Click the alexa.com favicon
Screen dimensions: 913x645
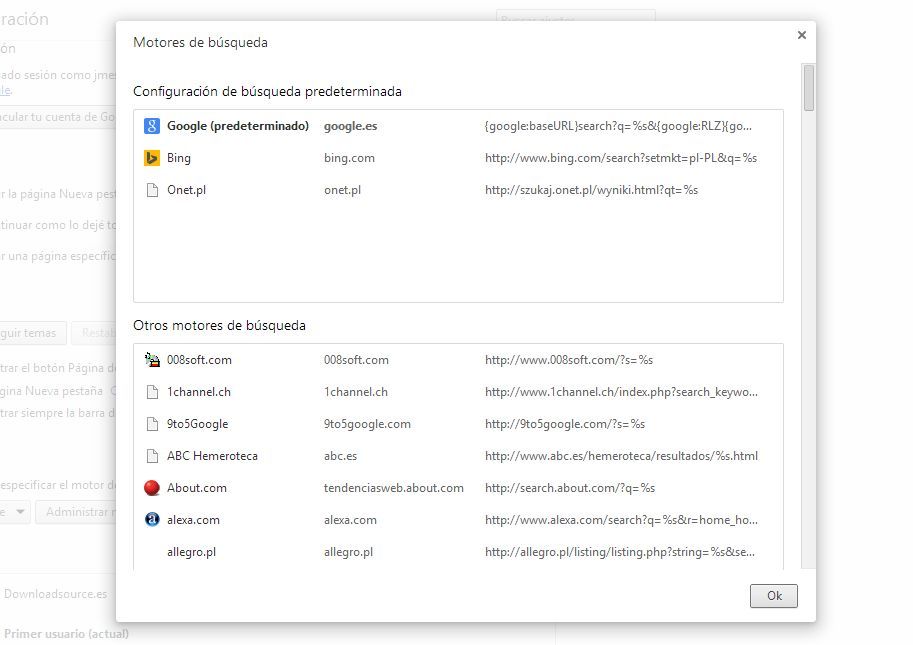tap(152, 520)
